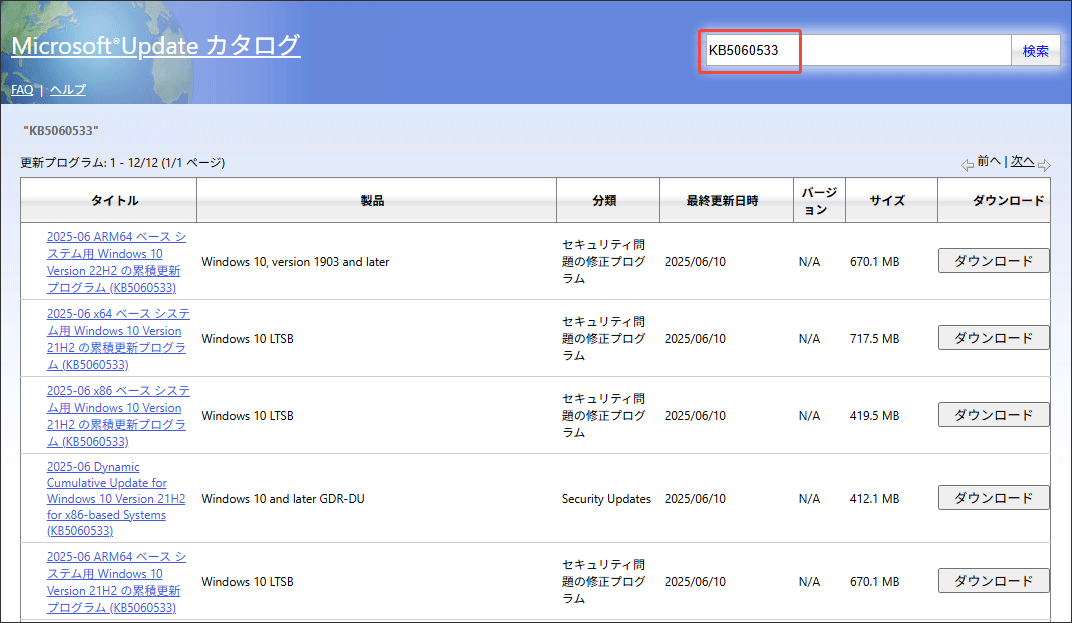Image resolution: width=1072 pixels, height=623 pixels.
Task: Select N/A version in the x64 row
Action: tap(809, 339)
